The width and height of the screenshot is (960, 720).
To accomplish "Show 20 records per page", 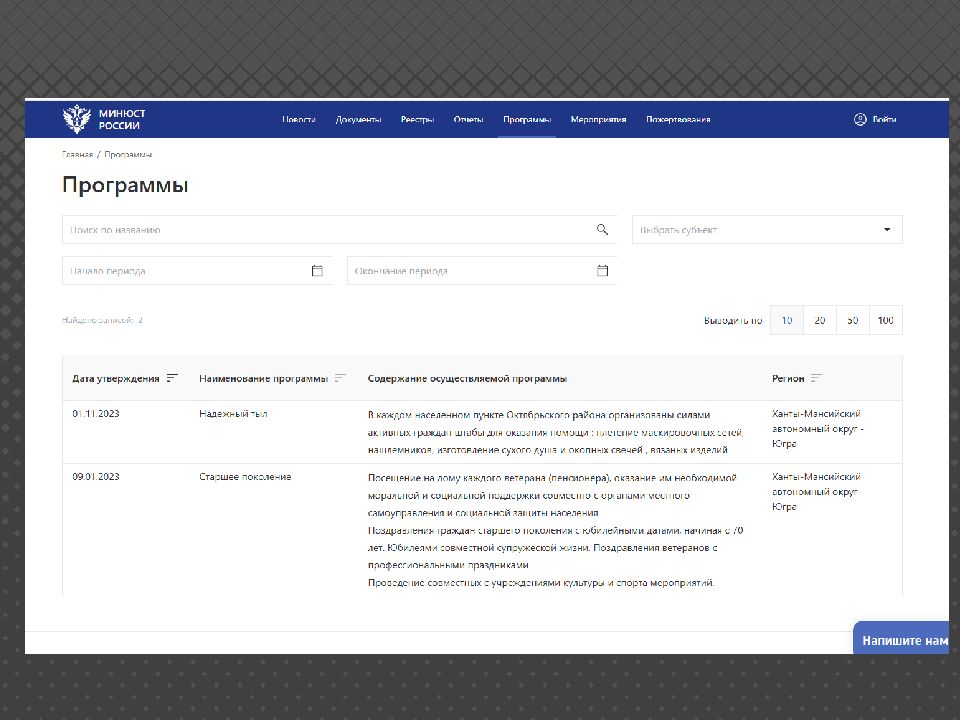I will (x=820, y=320).
